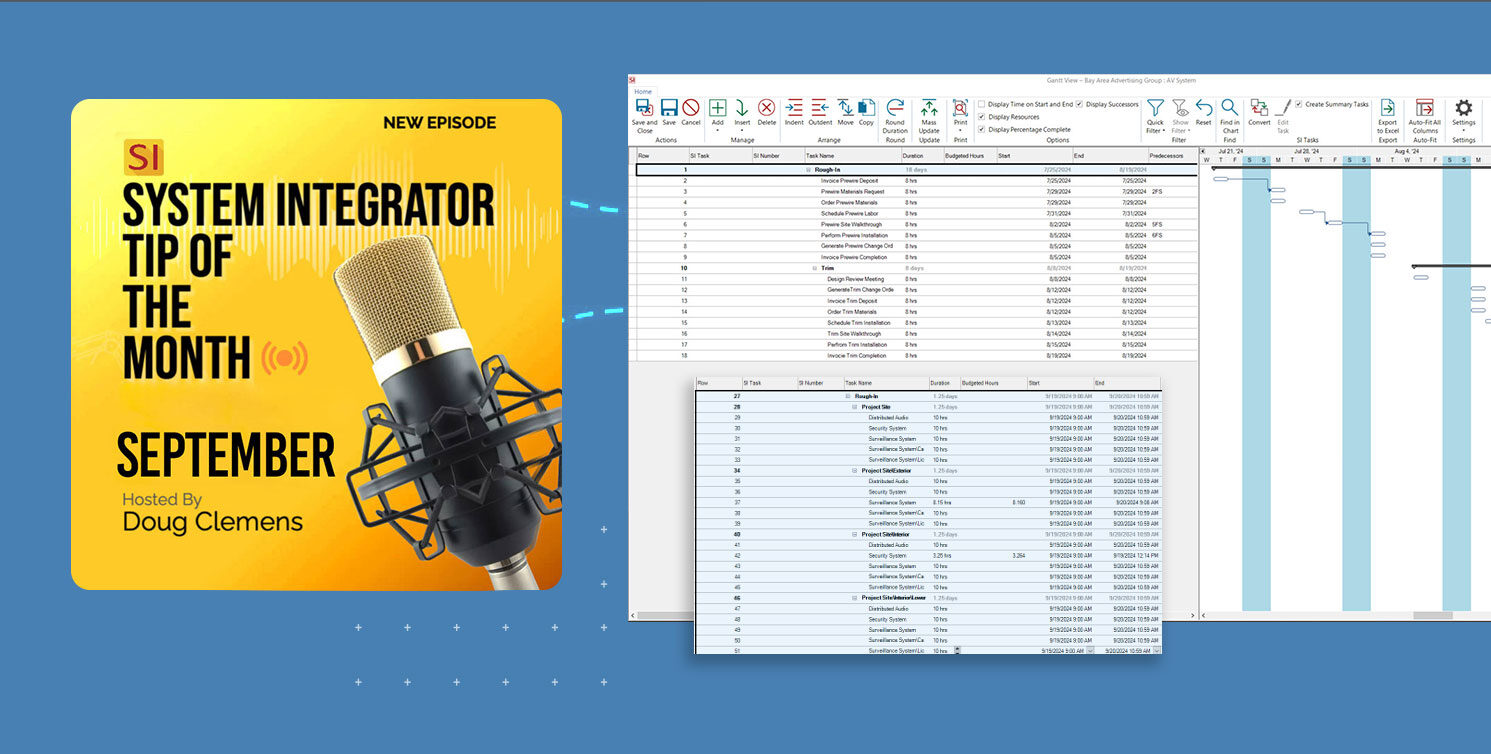Click the Start column header in upper grid
The image size is (1491, 754).
click(x=1035, y=156)
